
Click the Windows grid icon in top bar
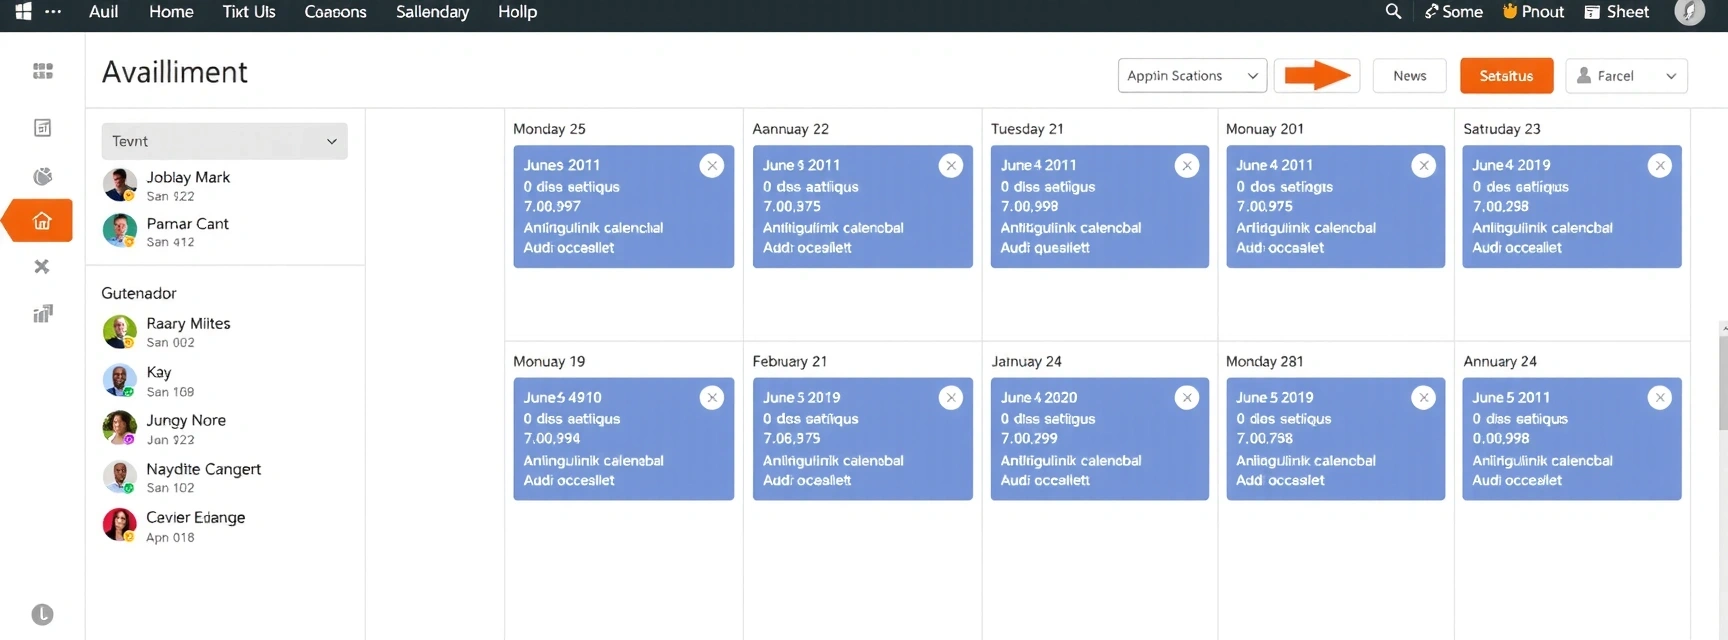pyautogui.click(x=23, y=12)
